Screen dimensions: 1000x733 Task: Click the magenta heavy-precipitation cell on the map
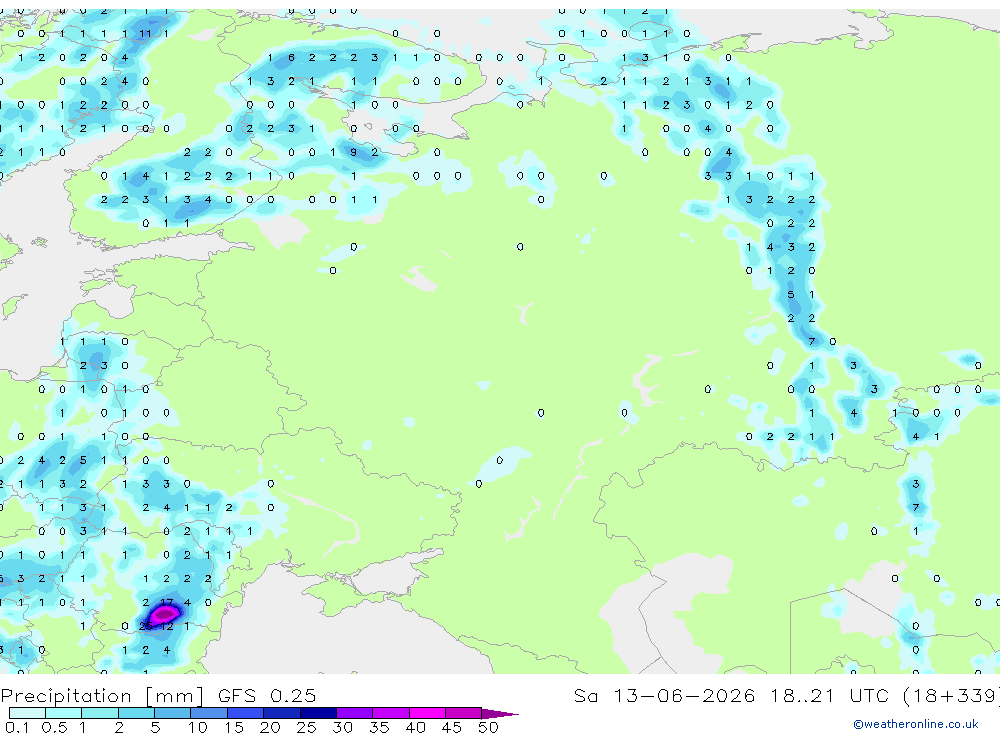(x=165, y=614)
